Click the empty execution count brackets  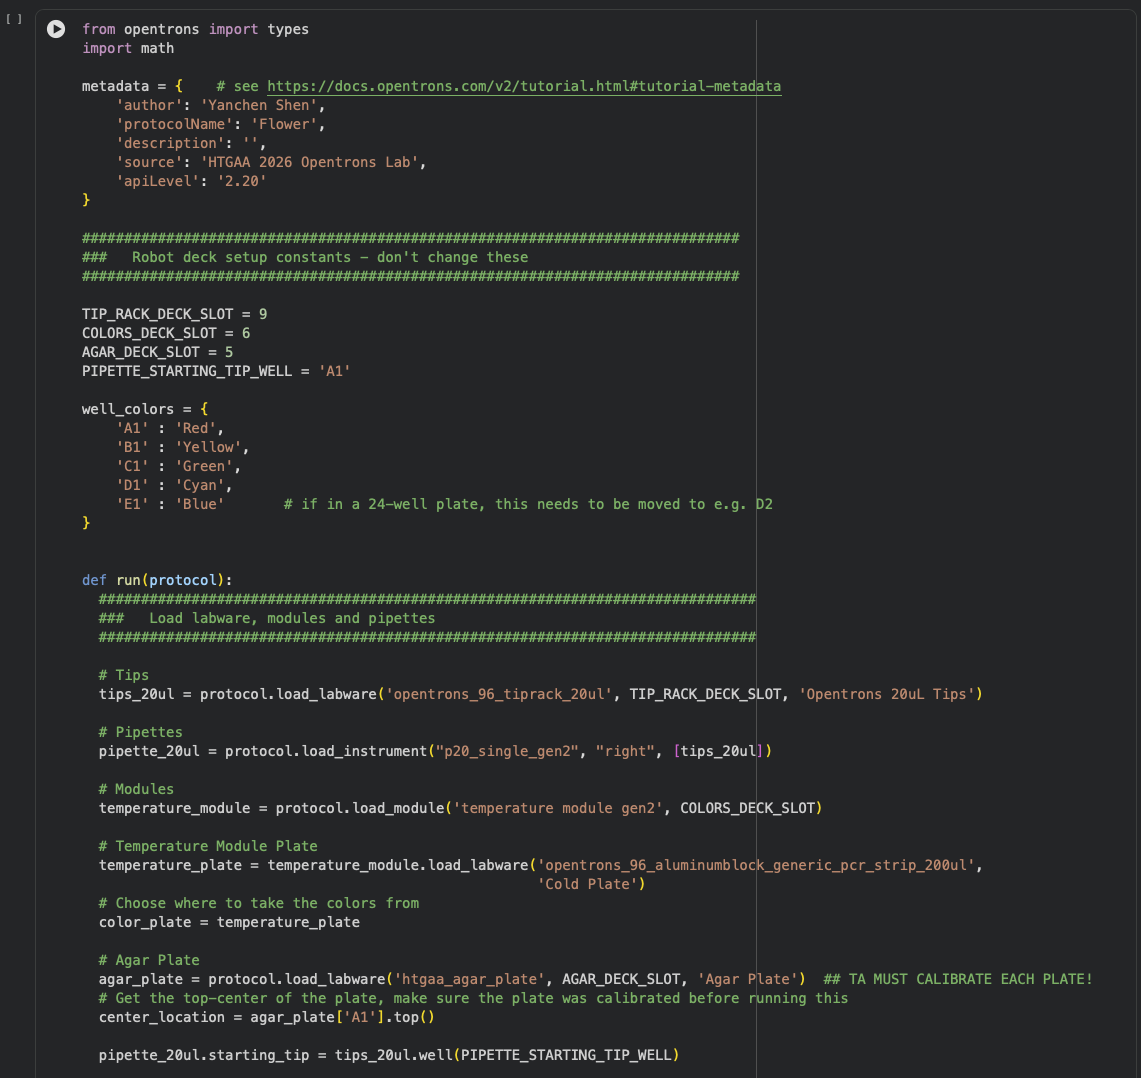[x=13, y=19]
